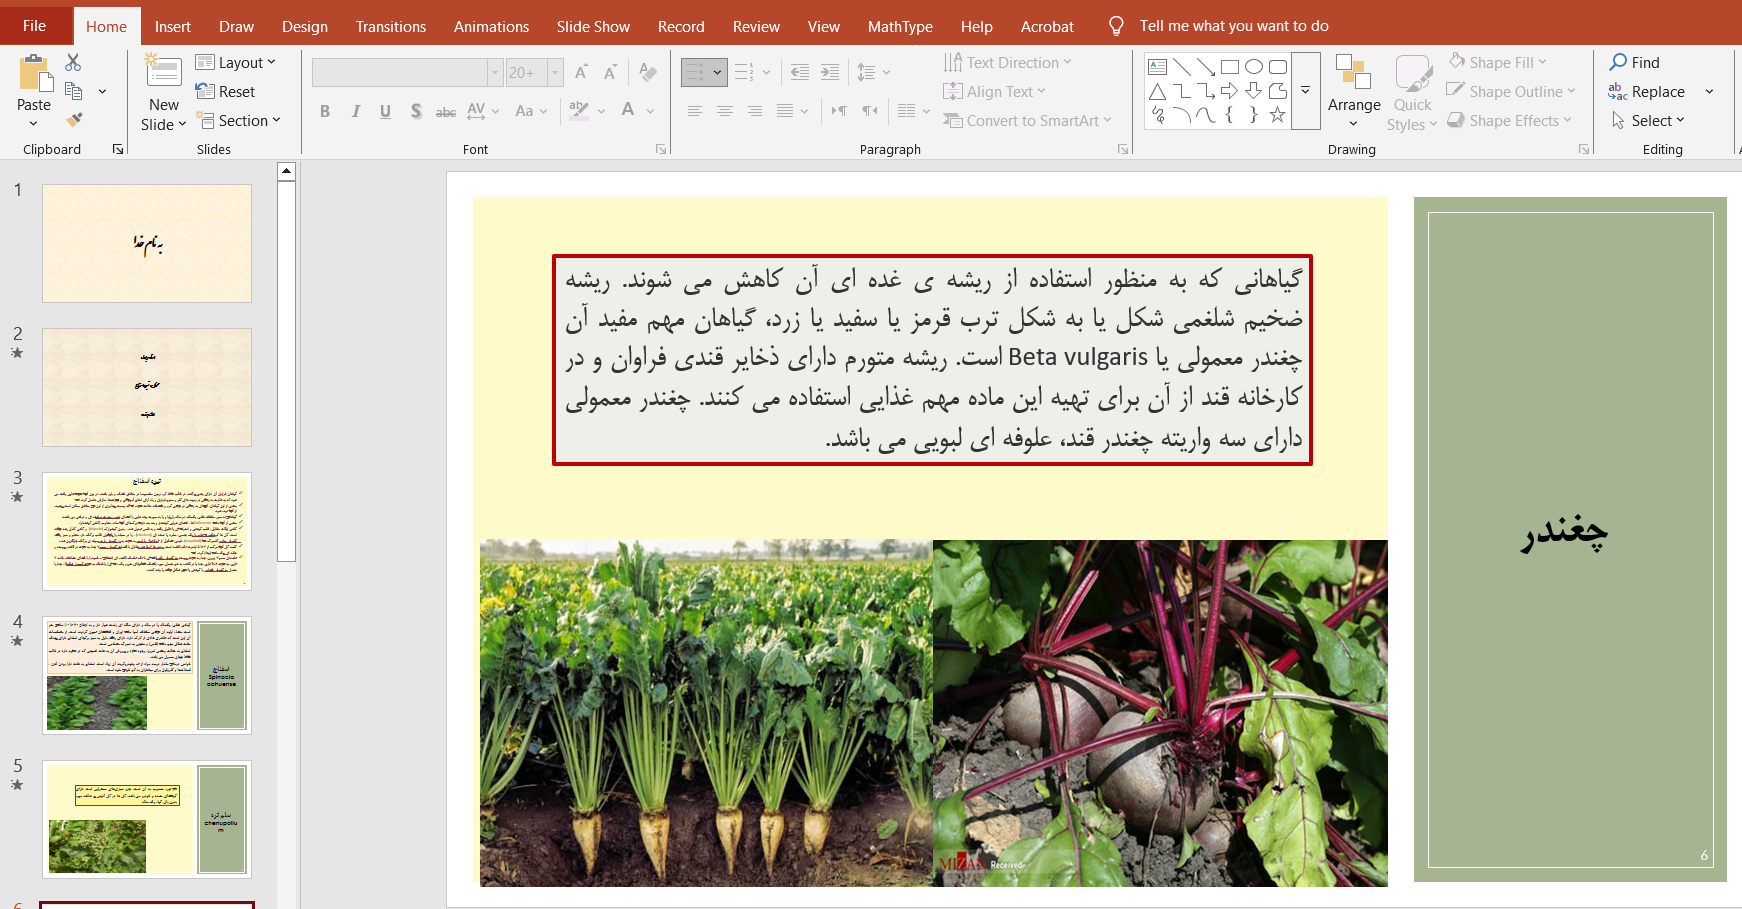
Task: Select the Format Painter brush
Action: point(74,120)
